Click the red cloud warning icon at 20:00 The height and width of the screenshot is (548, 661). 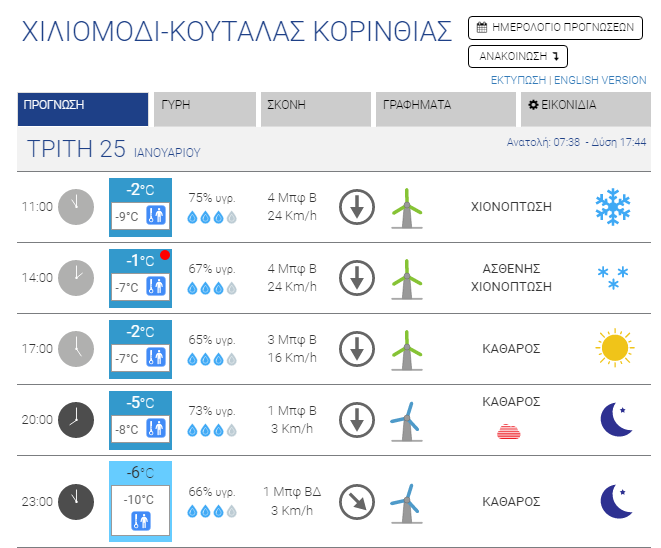[510, 431]
